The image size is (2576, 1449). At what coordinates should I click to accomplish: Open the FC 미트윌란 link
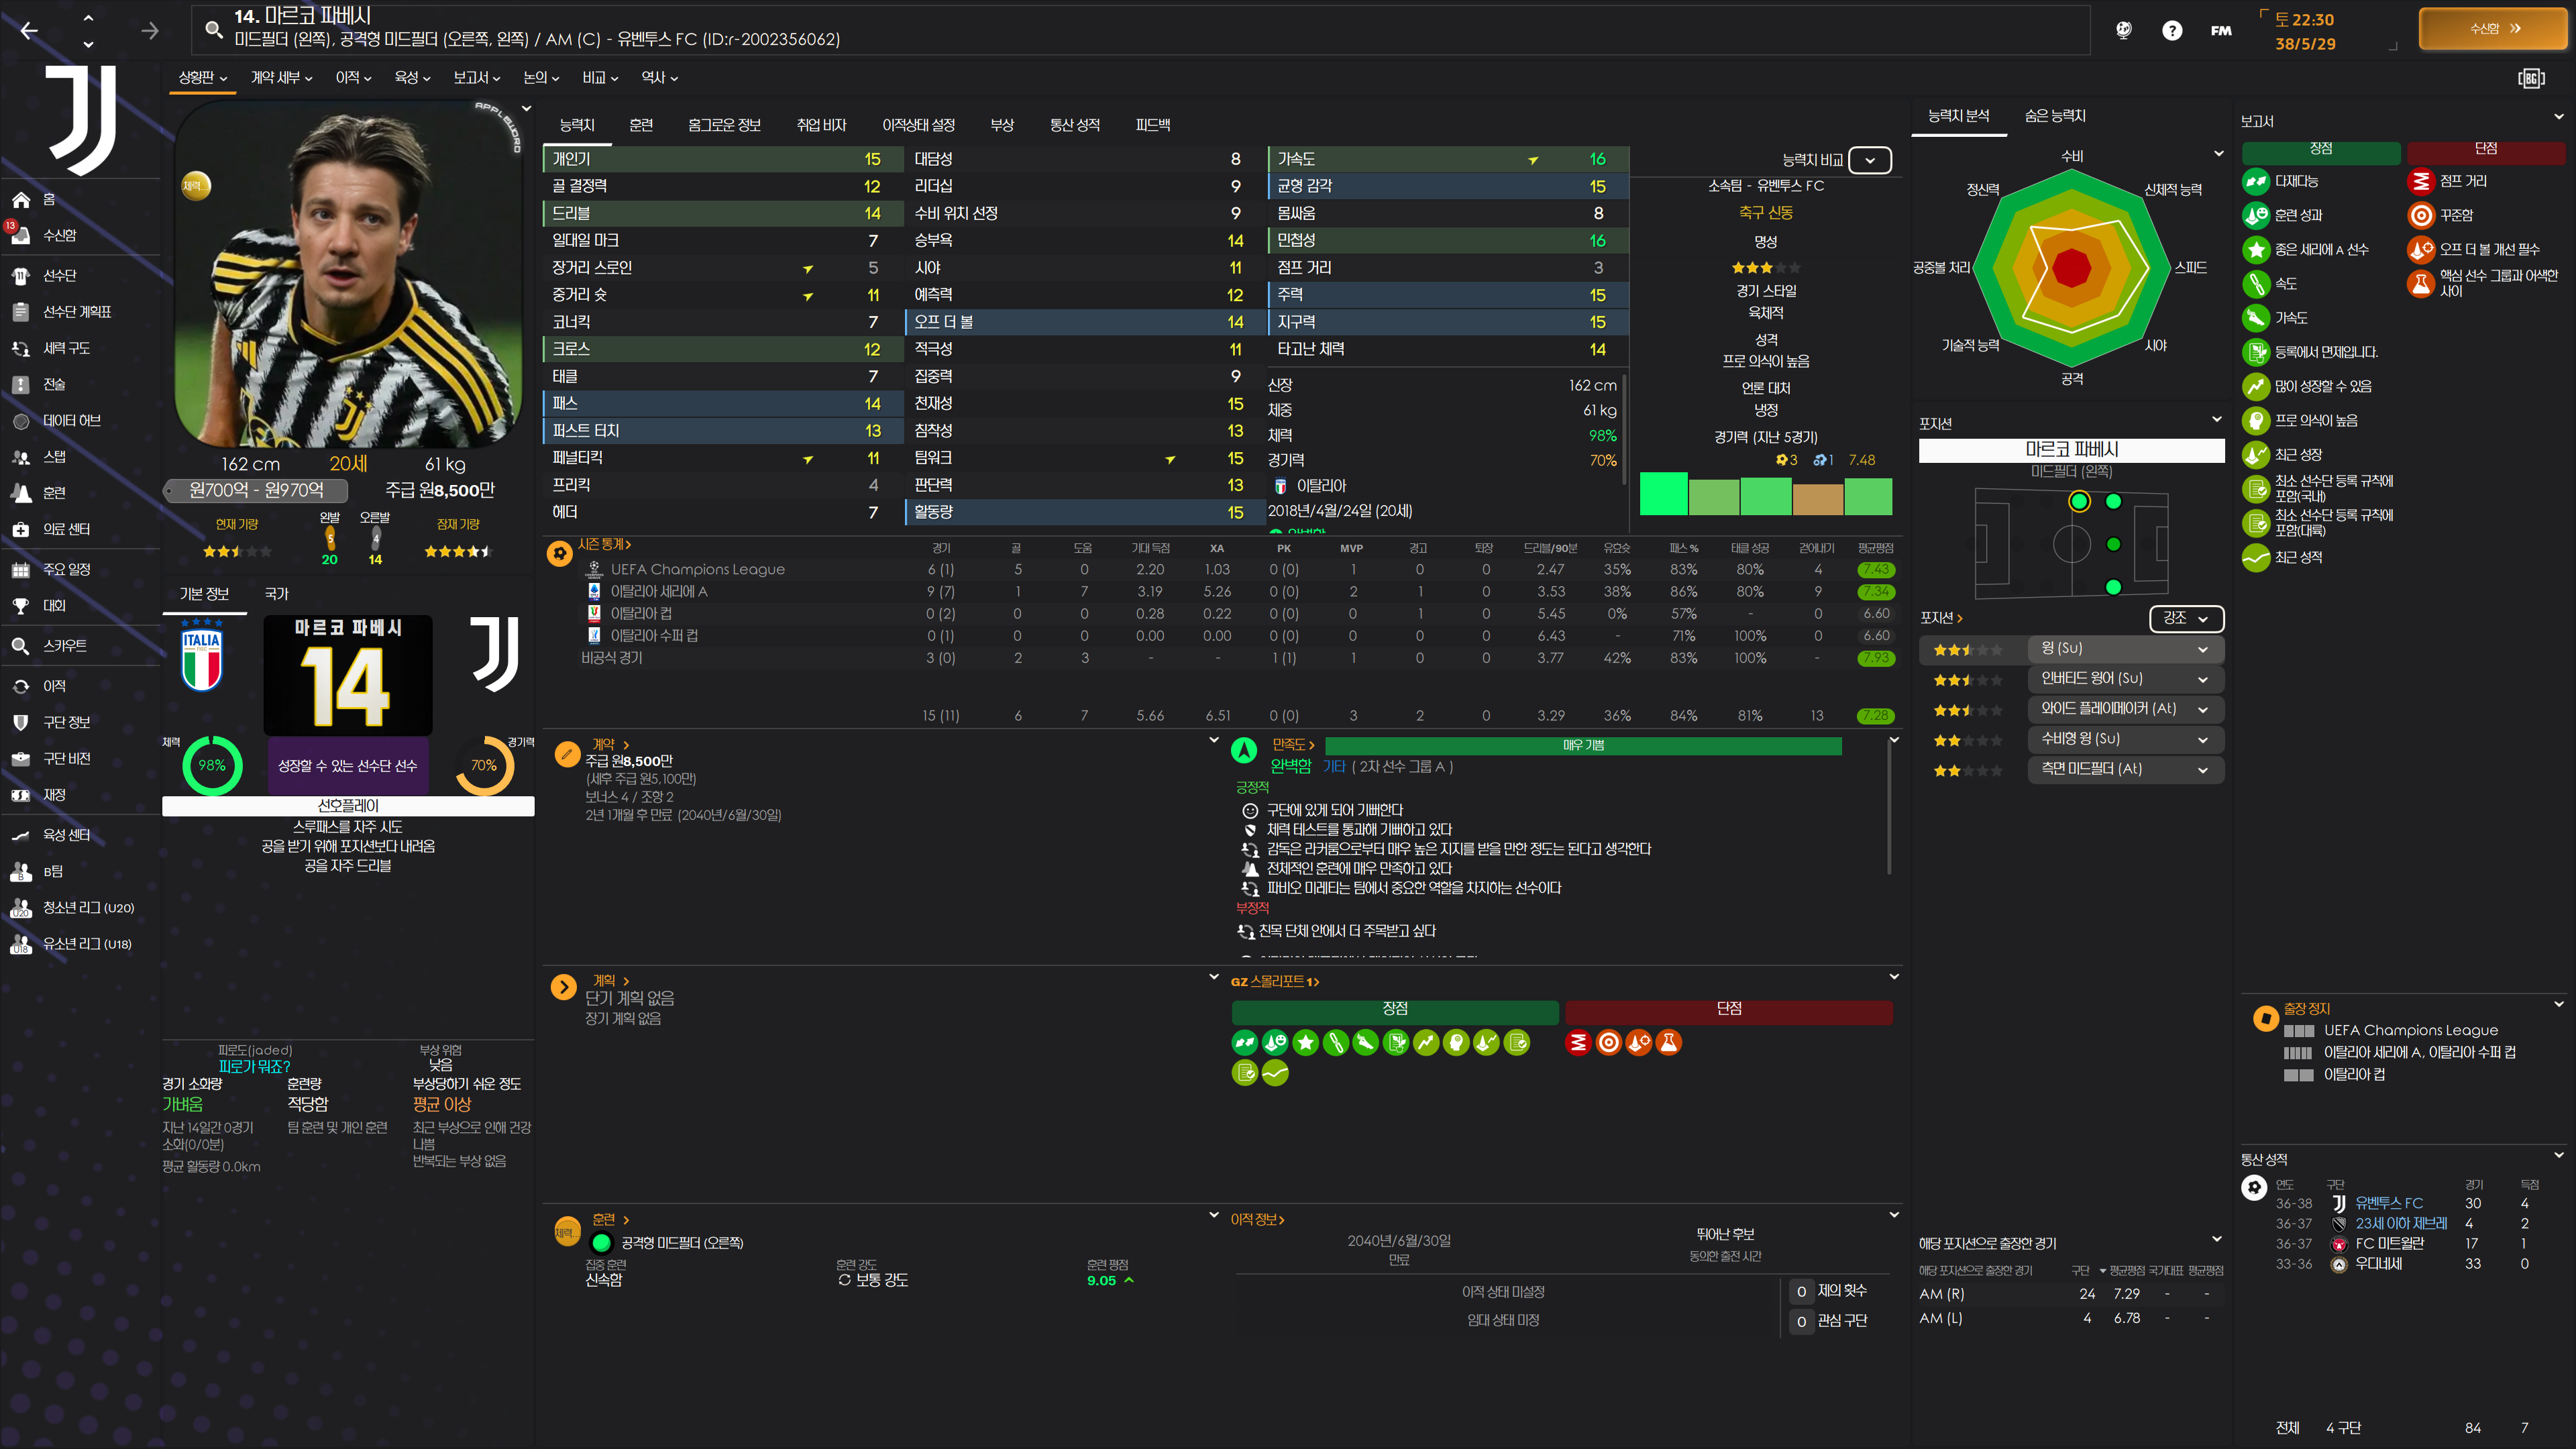(x=2389, y=1243)
